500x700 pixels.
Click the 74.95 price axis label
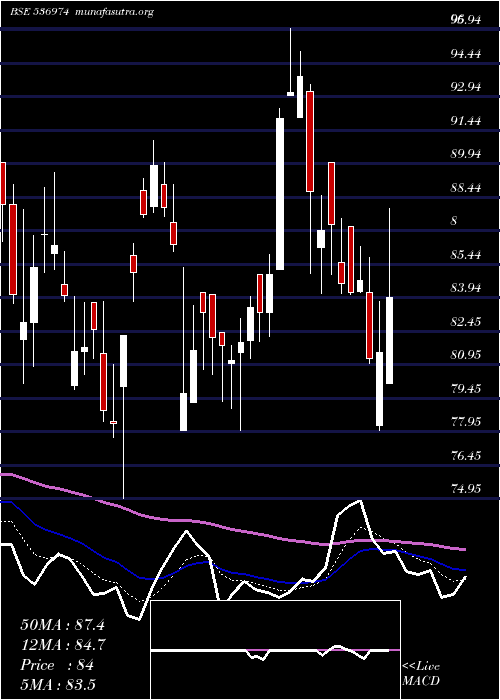pos(466,489)
